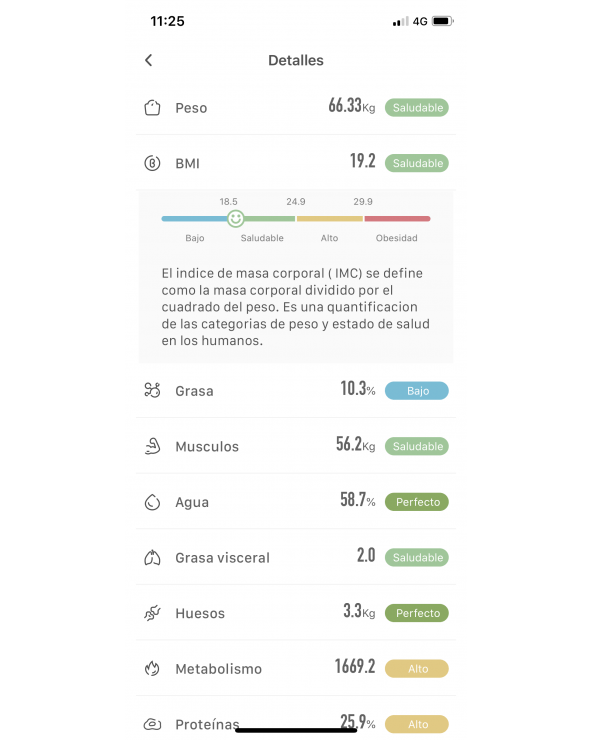The width and height of the screenshot is (592, 740).
Task: Tap the smiley marker on BMI scale
Action: coord(236,219)
